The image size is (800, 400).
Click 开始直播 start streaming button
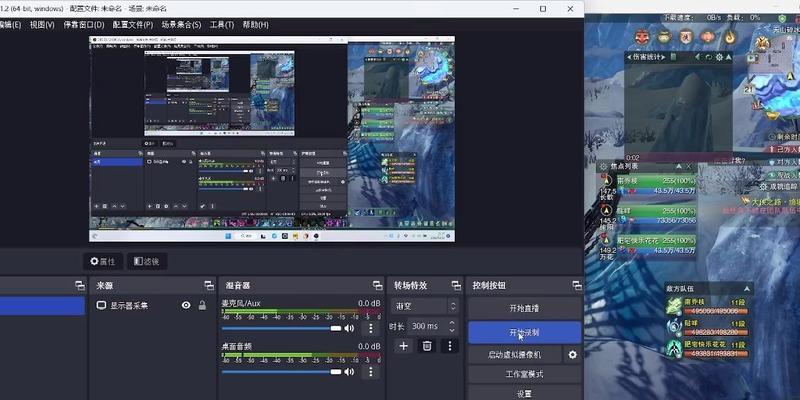(x=524, y=308)
